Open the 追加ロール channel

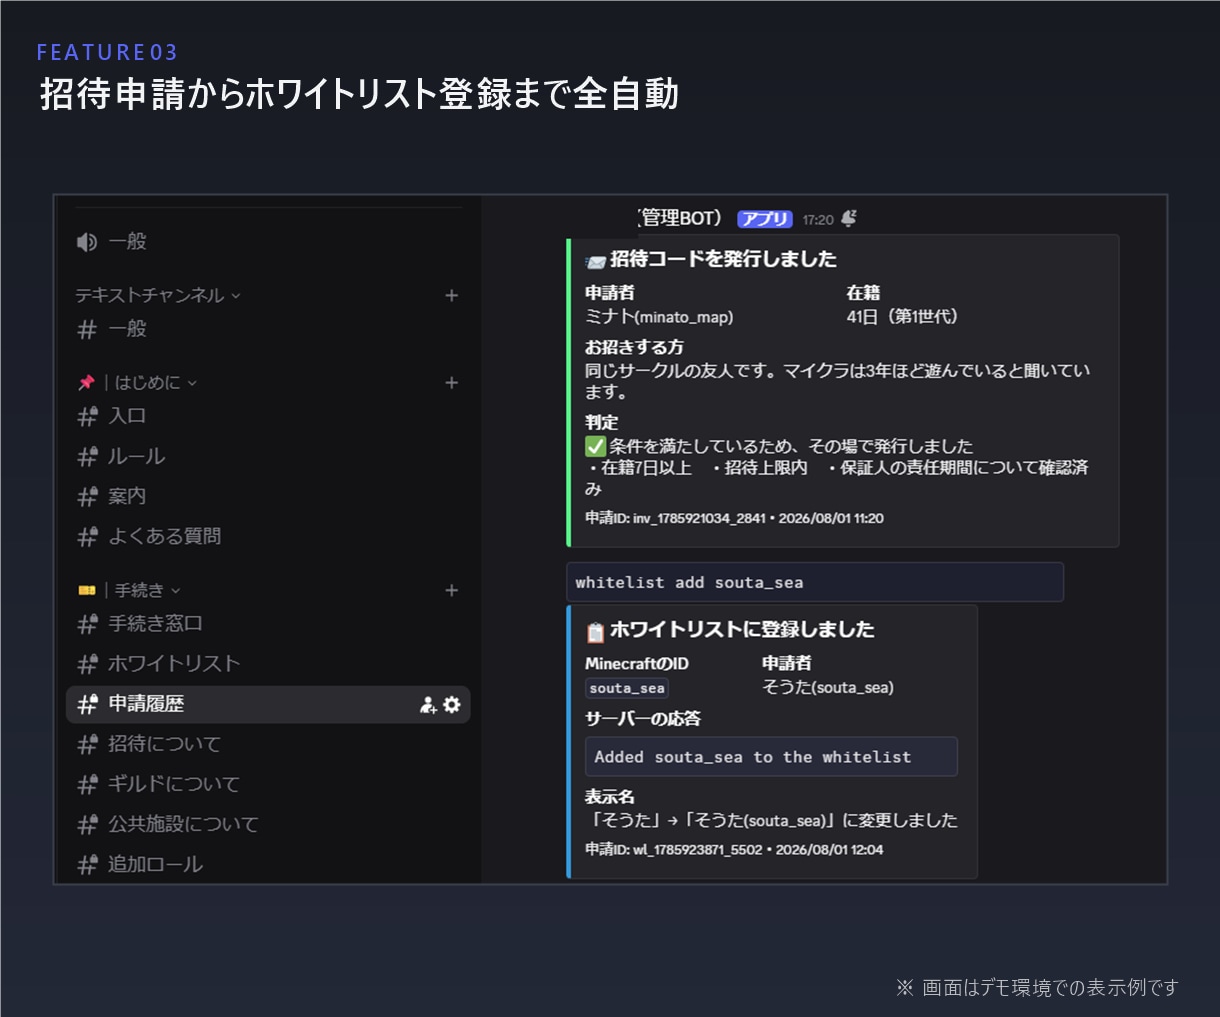click(268, 864)
